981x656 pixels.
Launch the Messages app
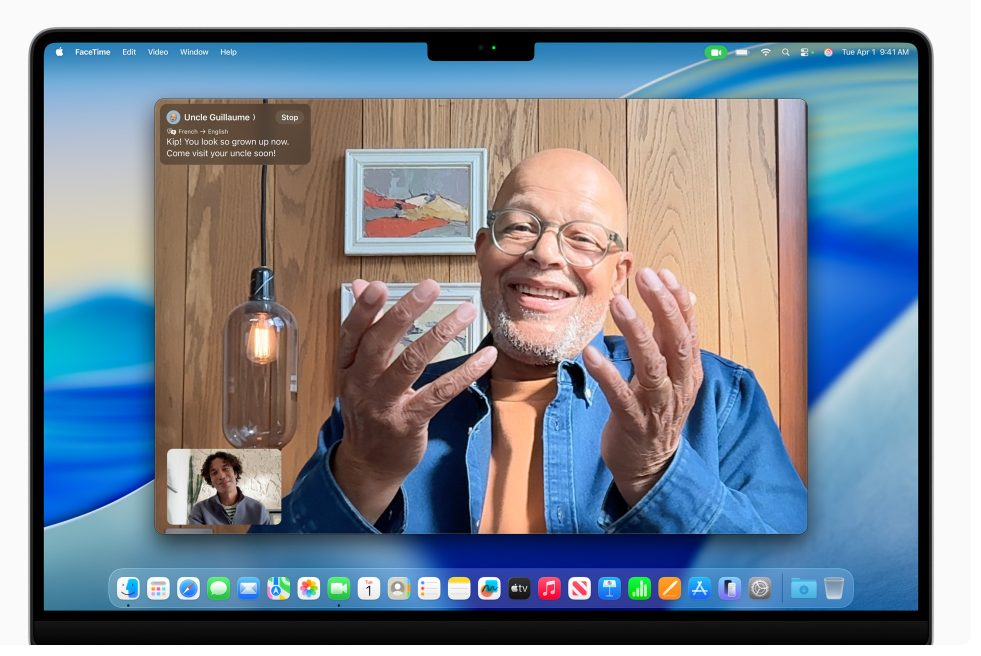point(216,588)
